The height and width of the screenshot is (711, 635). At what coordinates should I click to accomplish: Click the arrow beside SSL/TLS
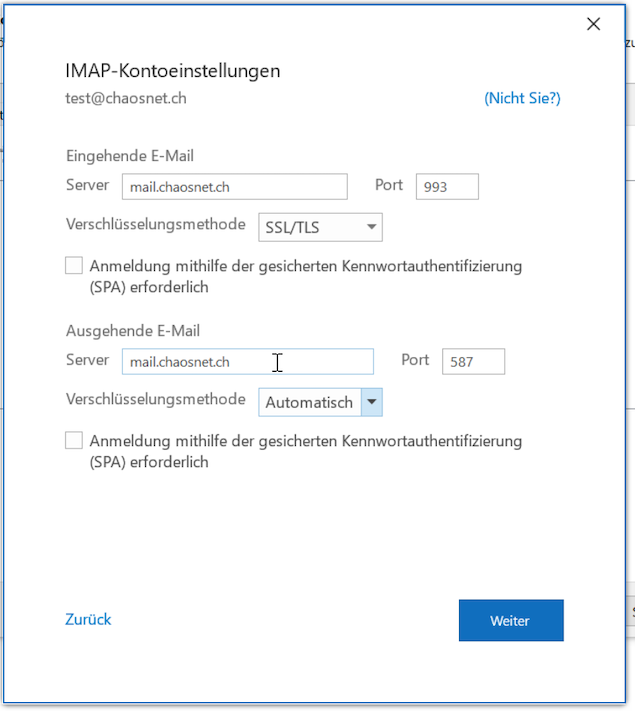tap(372, 227)
